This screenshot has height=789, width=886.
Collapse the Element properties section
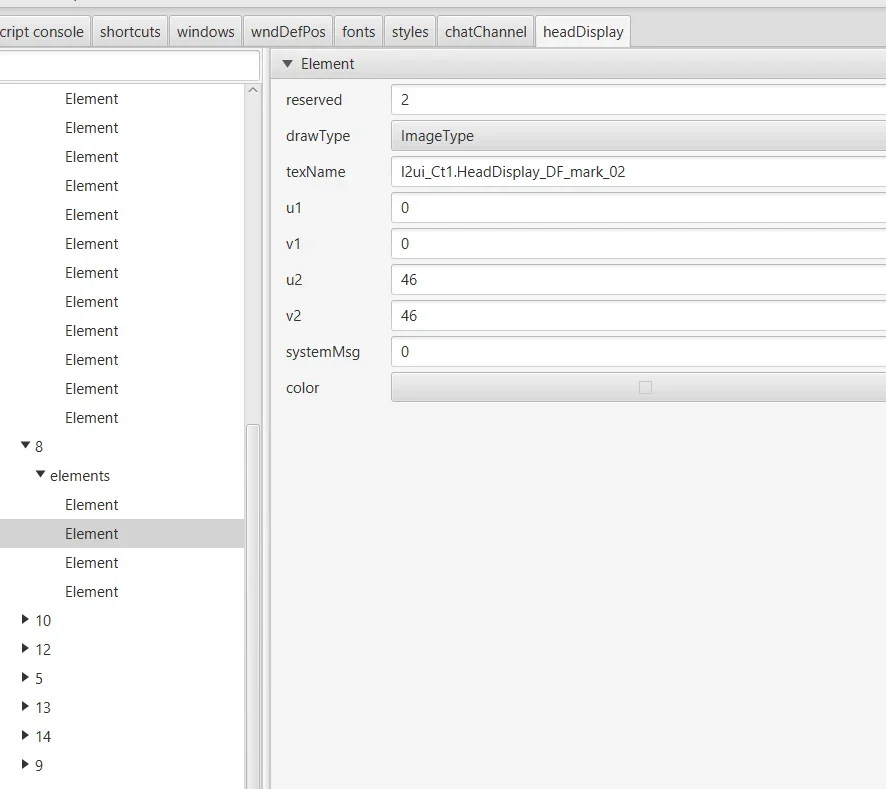288,64
